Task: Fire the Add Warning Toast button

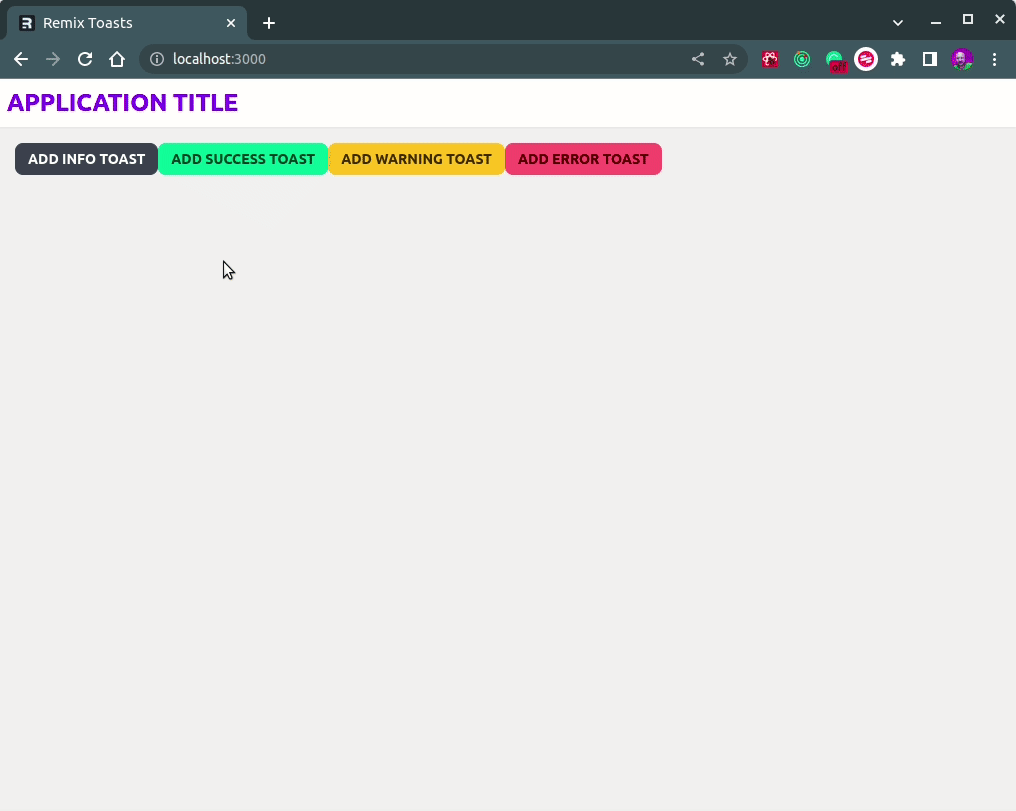Action: [x=416, y=159]
